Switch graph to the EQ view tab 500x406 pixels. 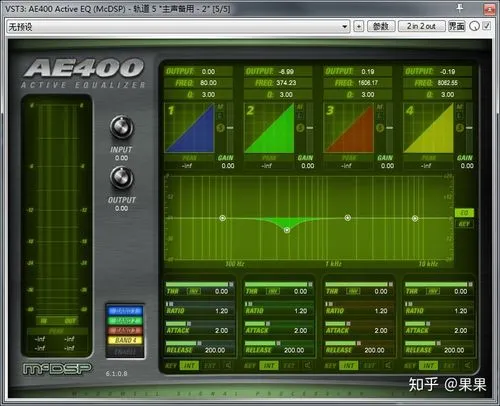point(464,213)
